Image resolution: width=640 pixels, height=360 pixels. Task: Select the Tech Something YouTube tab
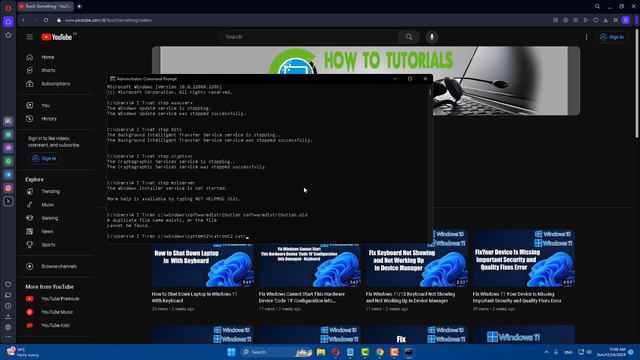pos(45,7)
